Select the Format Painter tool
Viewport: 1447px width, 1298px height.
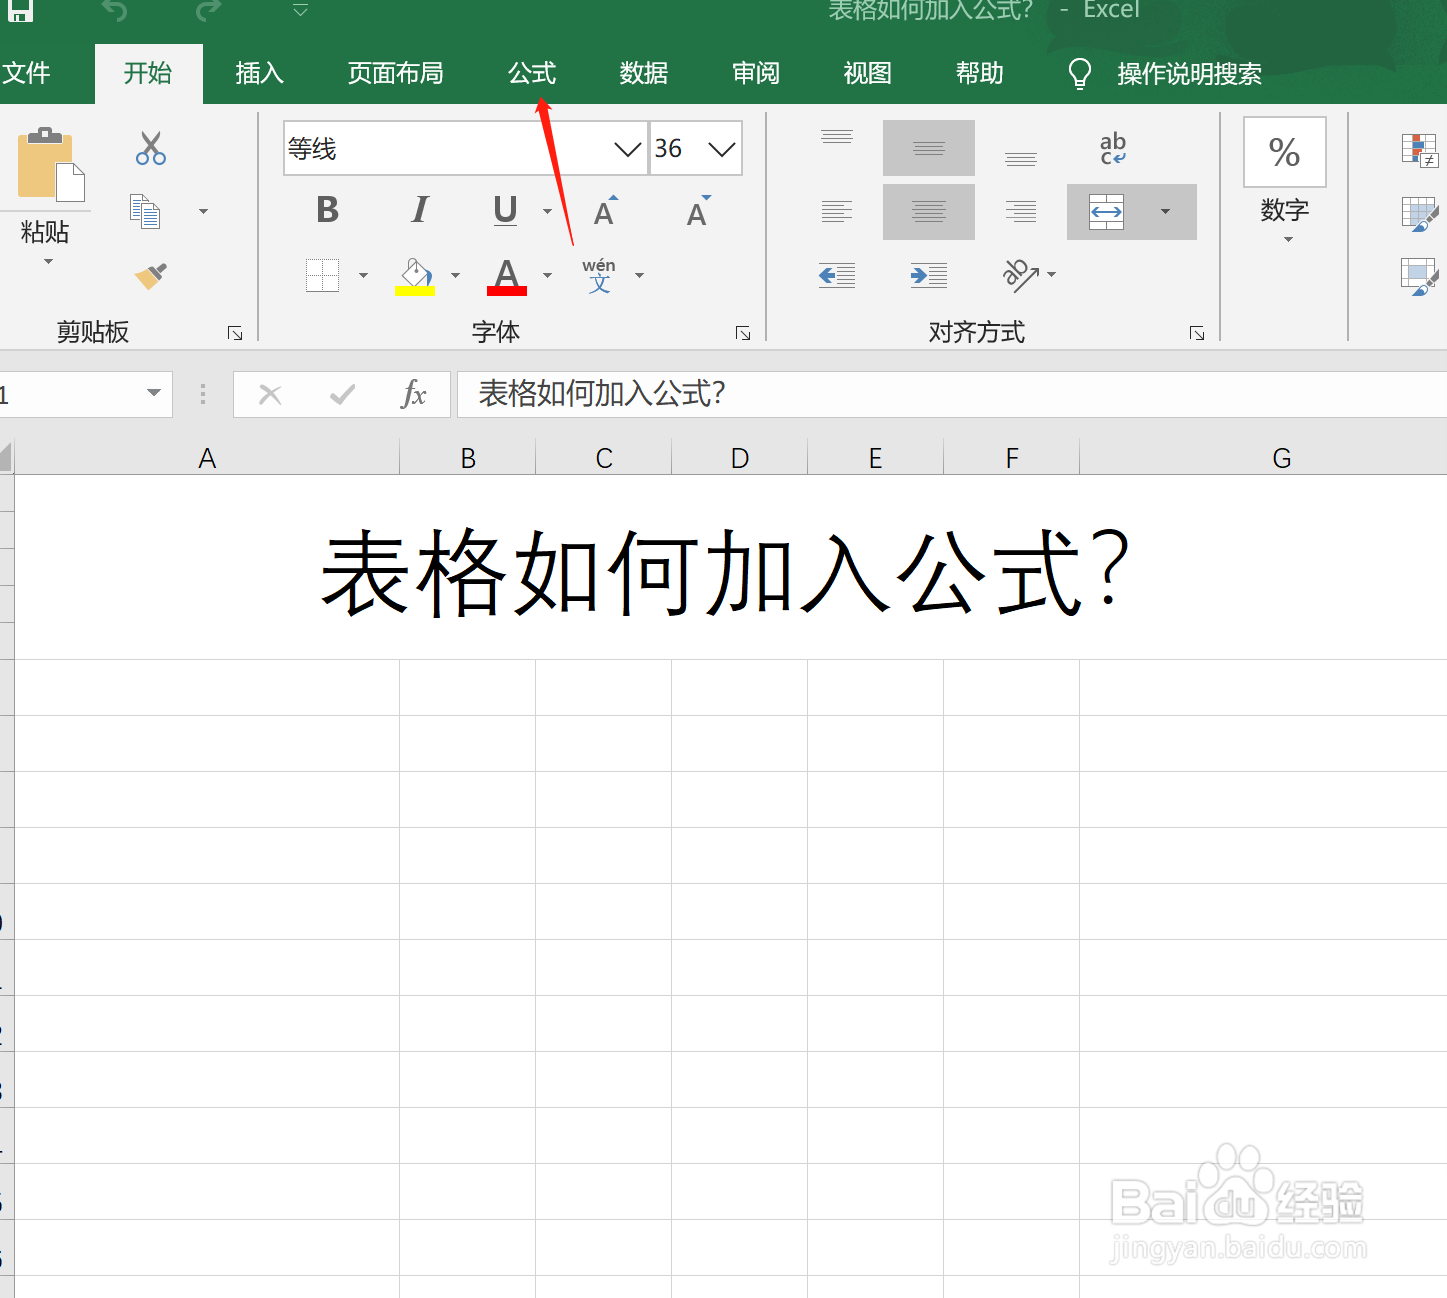pyautogui.click(x=150, y=277)
